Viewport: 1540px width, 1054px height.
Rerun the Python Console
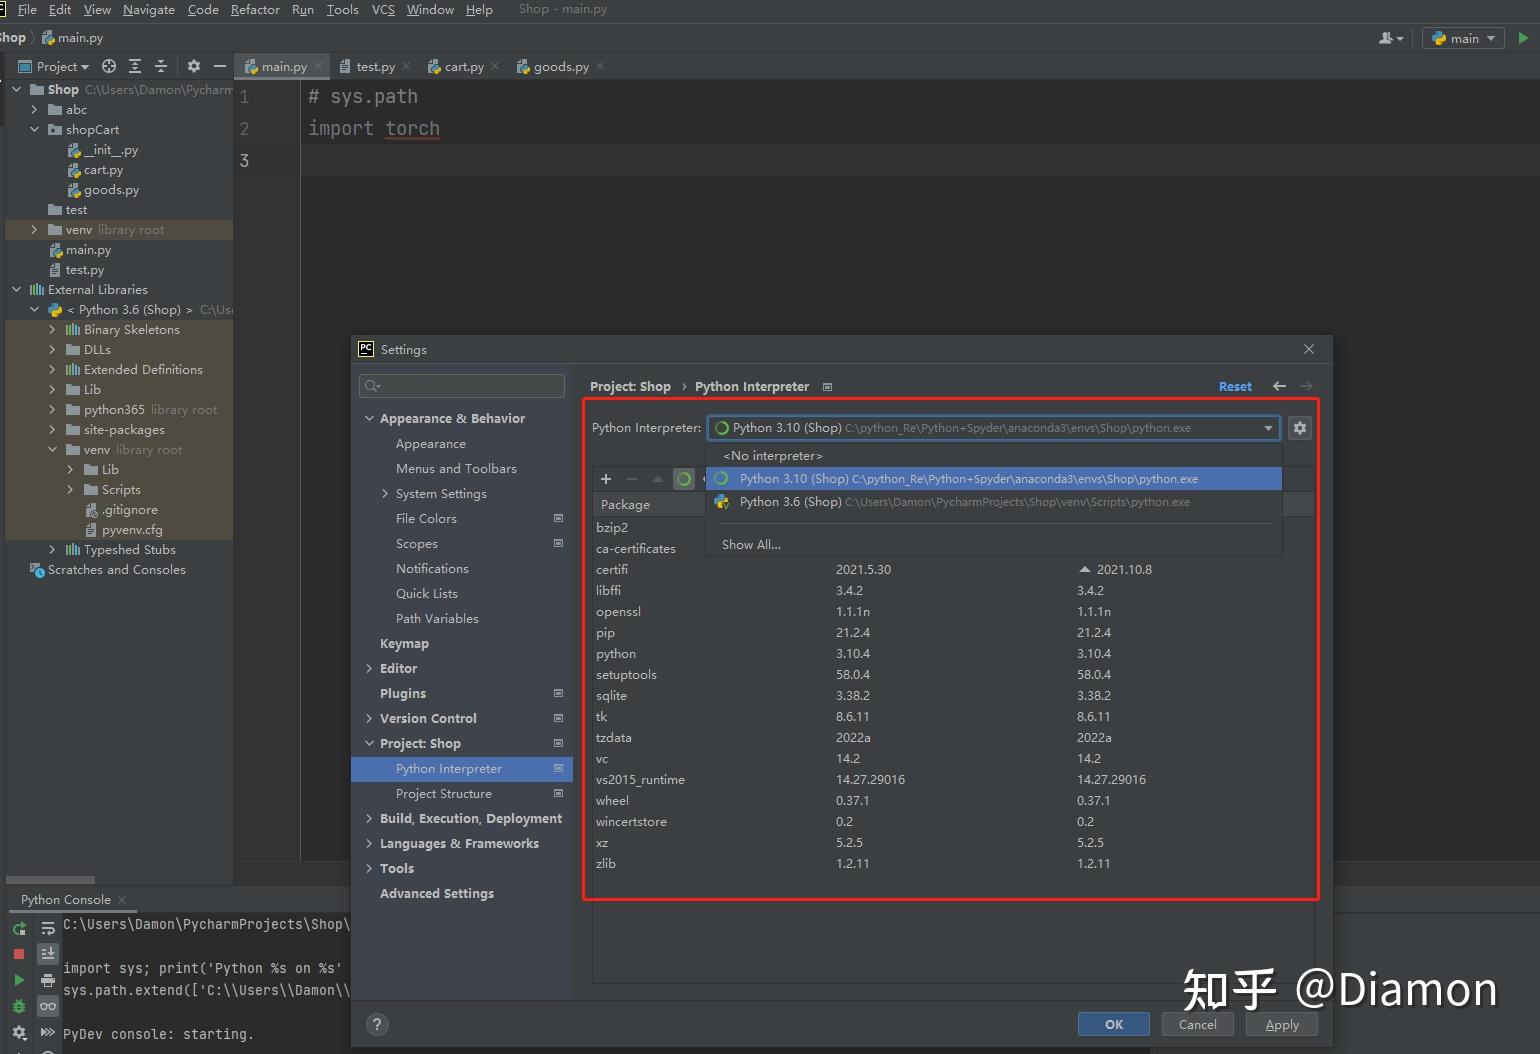(x=18, y=927)
